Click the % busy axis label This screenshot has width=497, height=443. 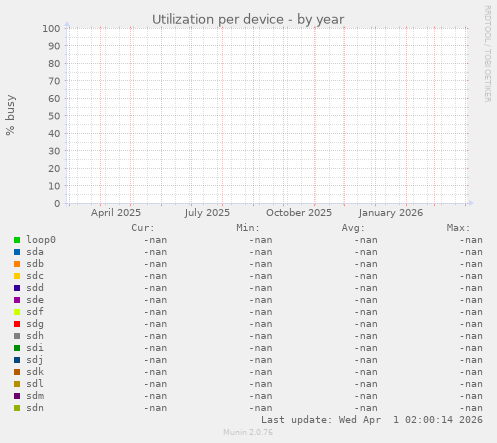(x=10, y=115)
